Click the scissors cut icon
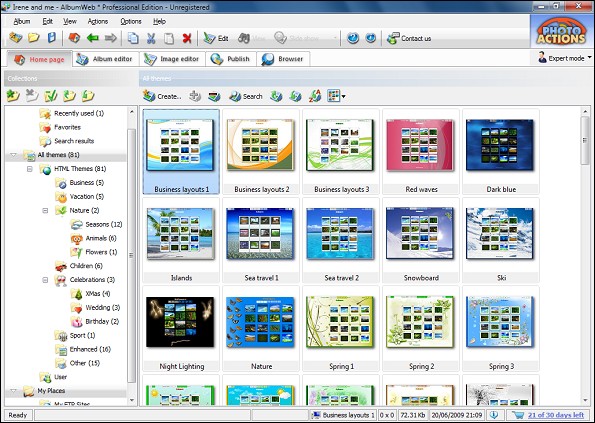 pos(151,38)
